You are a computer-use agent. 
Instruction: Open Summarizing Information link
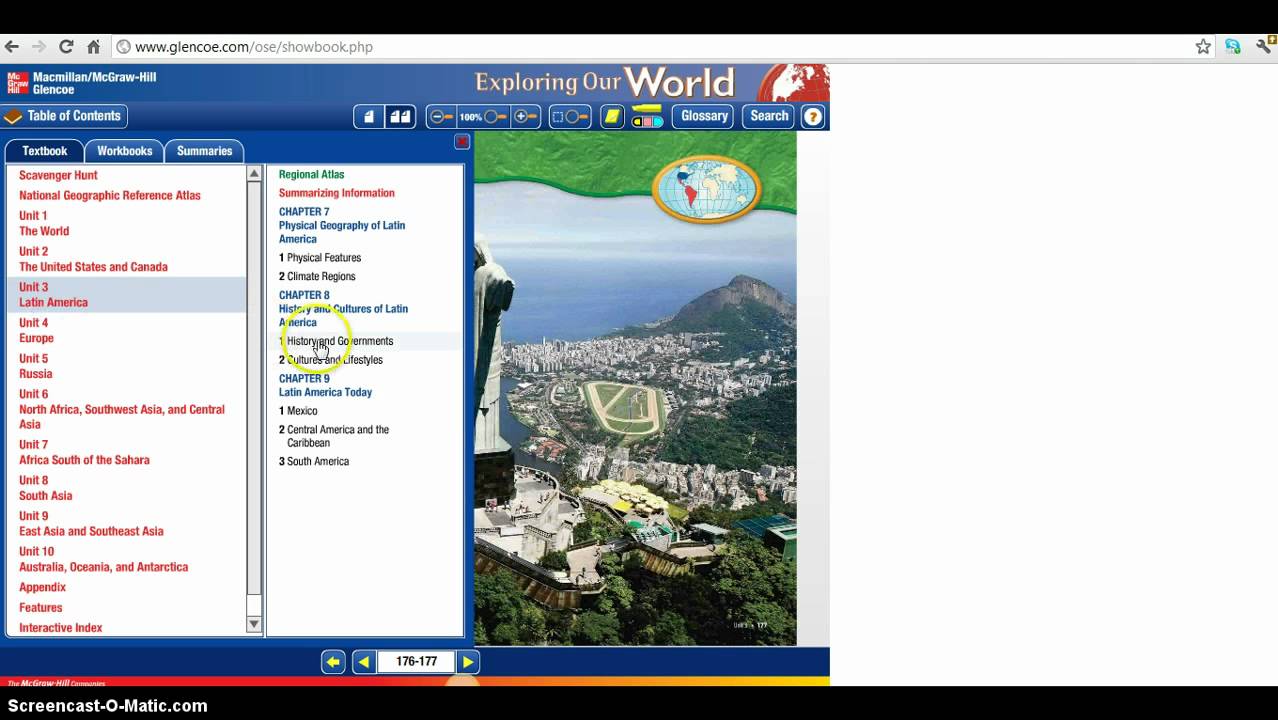[x=336, y=193]
